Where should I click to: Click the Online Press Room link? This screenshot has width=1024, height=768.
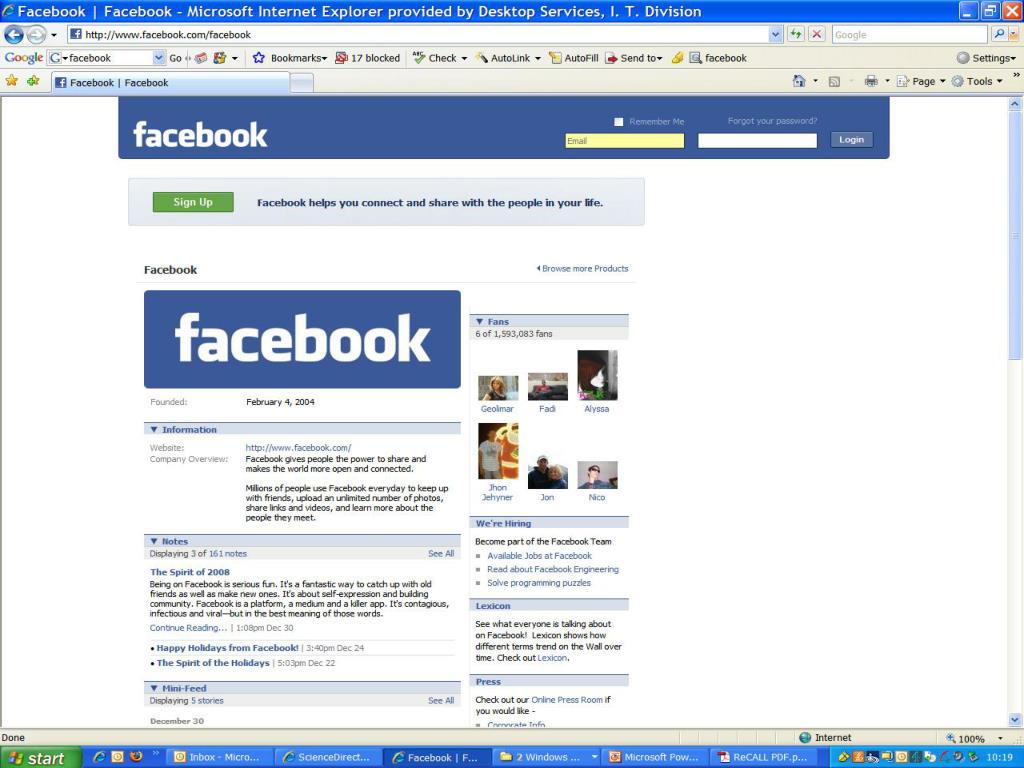pyautogui.click(x=567, y=699)
